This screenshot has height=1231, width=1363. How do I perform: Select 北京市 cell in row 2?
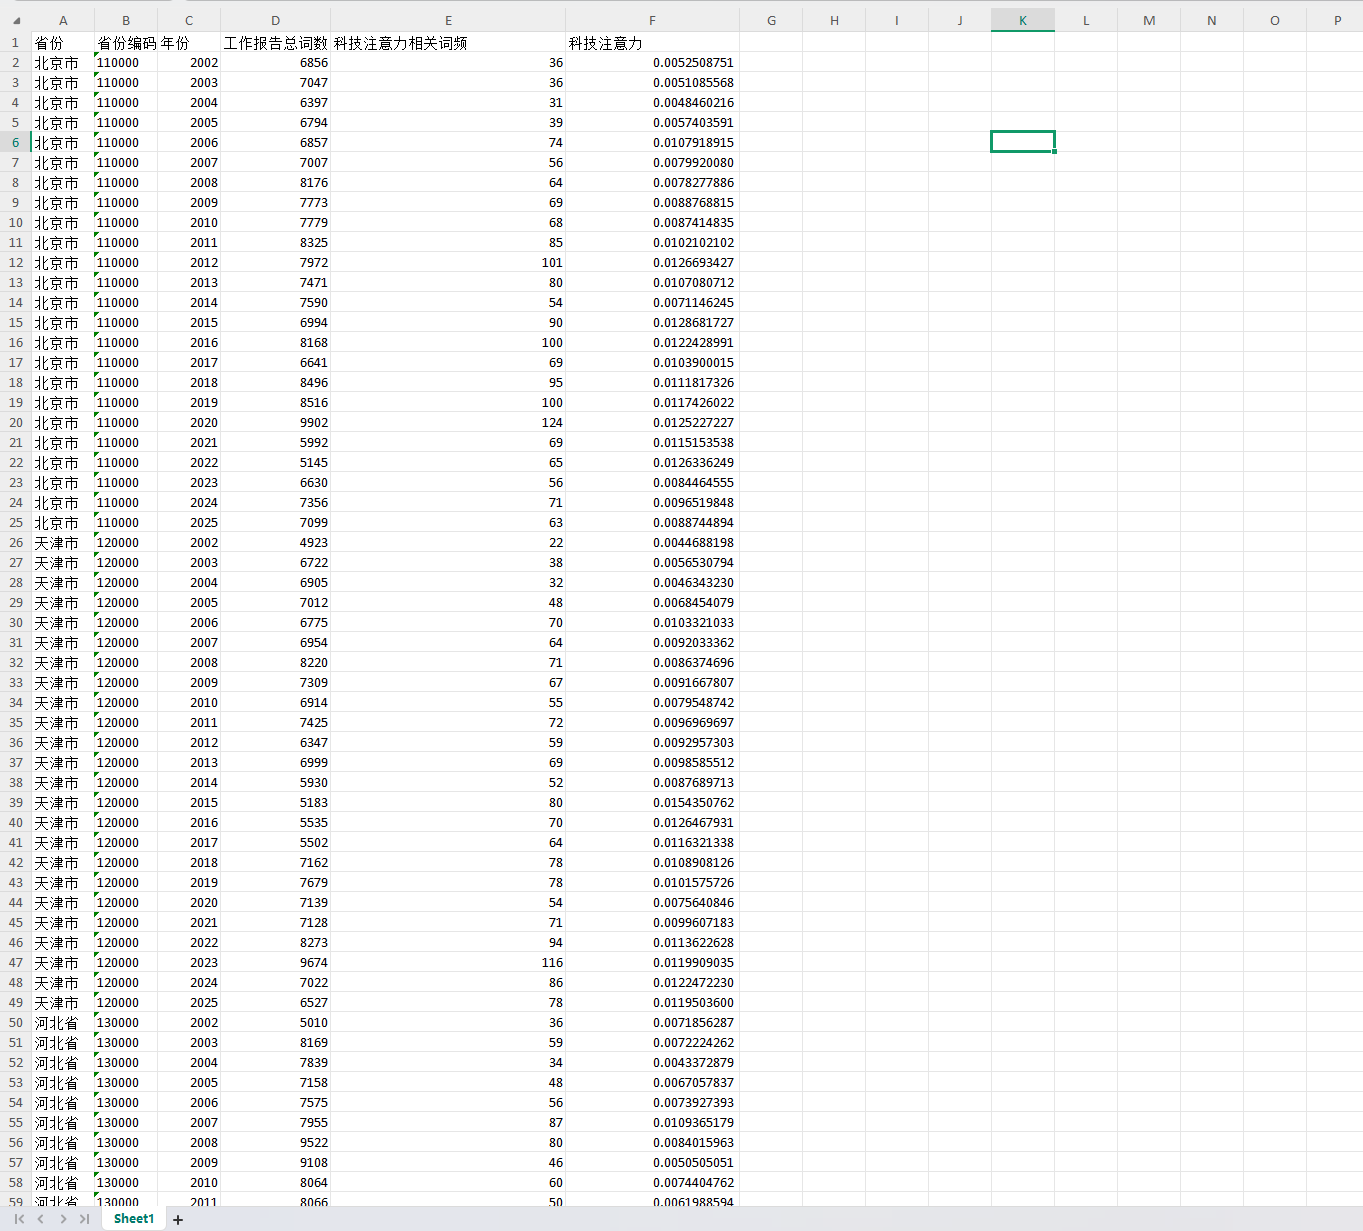(x=63, y=63)
